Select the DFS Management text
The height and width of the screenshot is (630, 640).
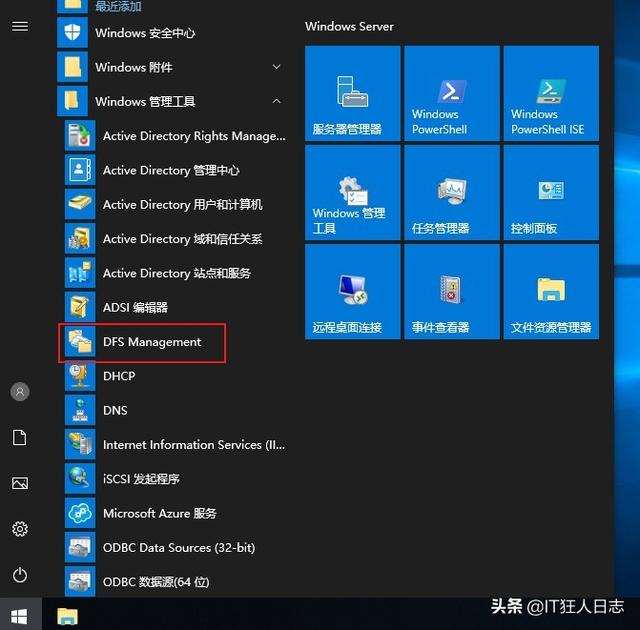coord(152,342)
